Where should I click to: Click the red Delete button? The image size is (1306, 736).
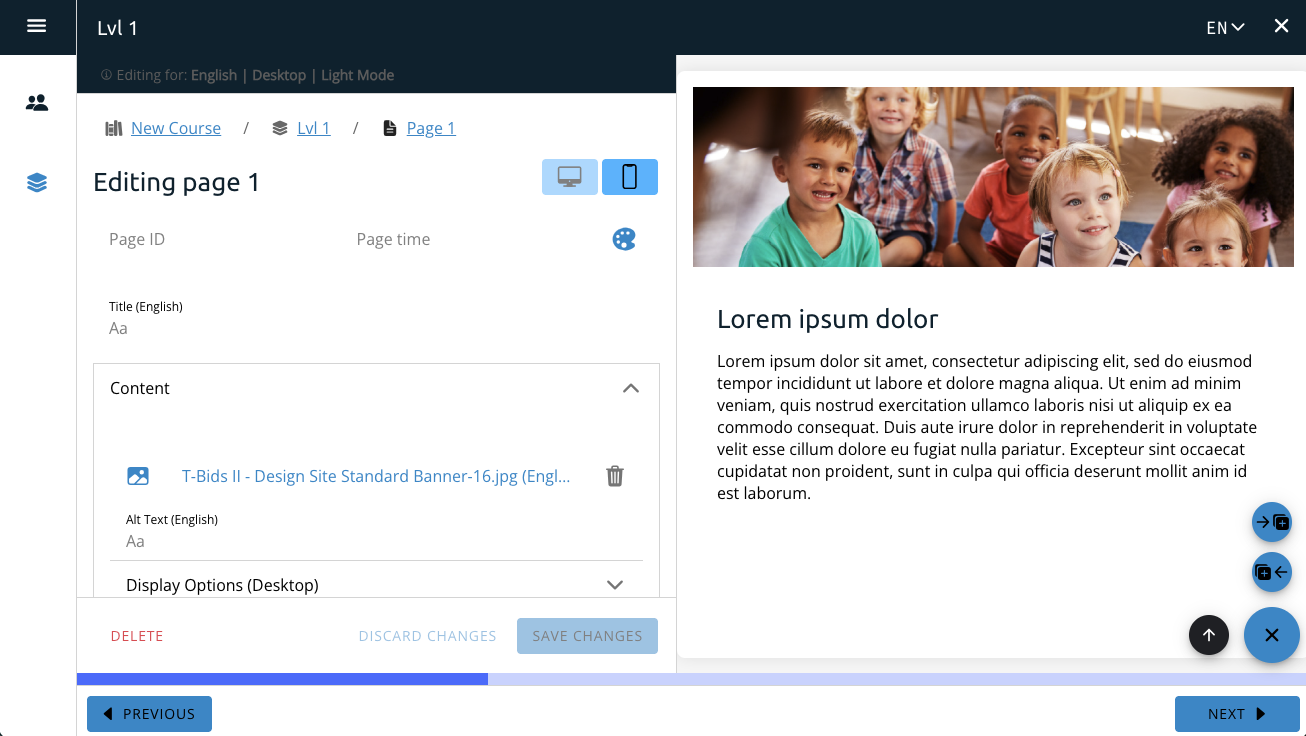pyautogui.click(x=137, y=636)
